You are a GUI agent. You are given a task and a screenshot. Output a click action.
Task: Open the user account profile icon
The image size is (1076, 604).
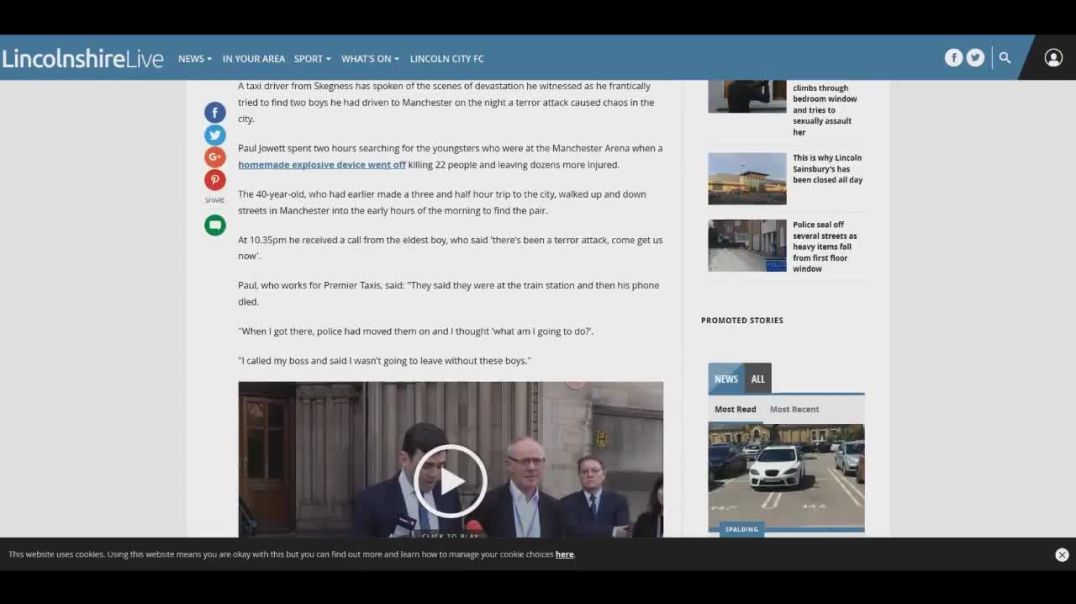coord(1053,58)
